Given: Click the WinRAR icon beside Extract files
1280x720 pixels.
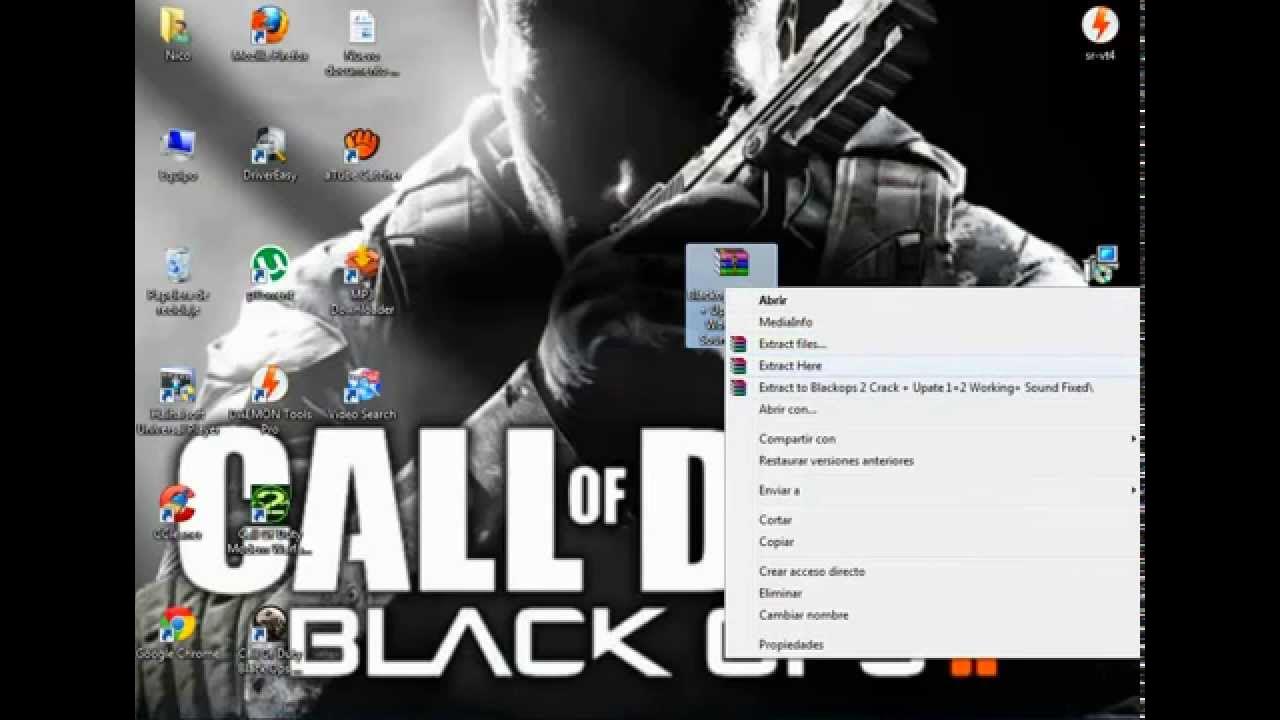Looking at the screenshot, I should [738, 344].
